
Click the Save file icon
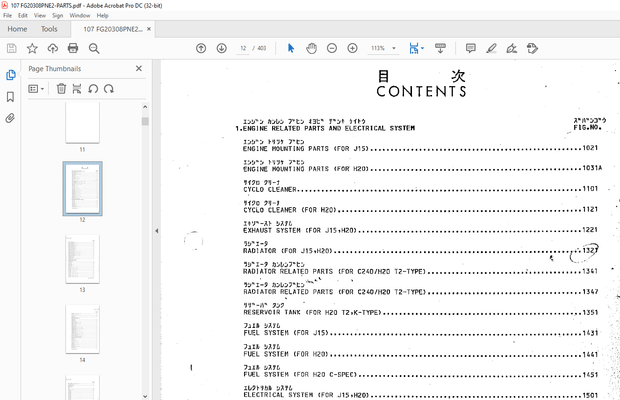point(11,48)
